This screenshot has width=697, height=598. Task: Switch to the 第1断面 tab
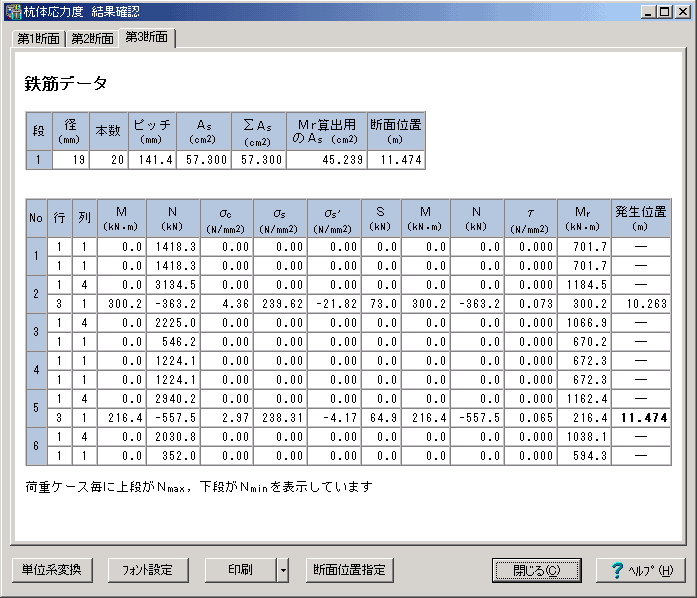(39, 39)
